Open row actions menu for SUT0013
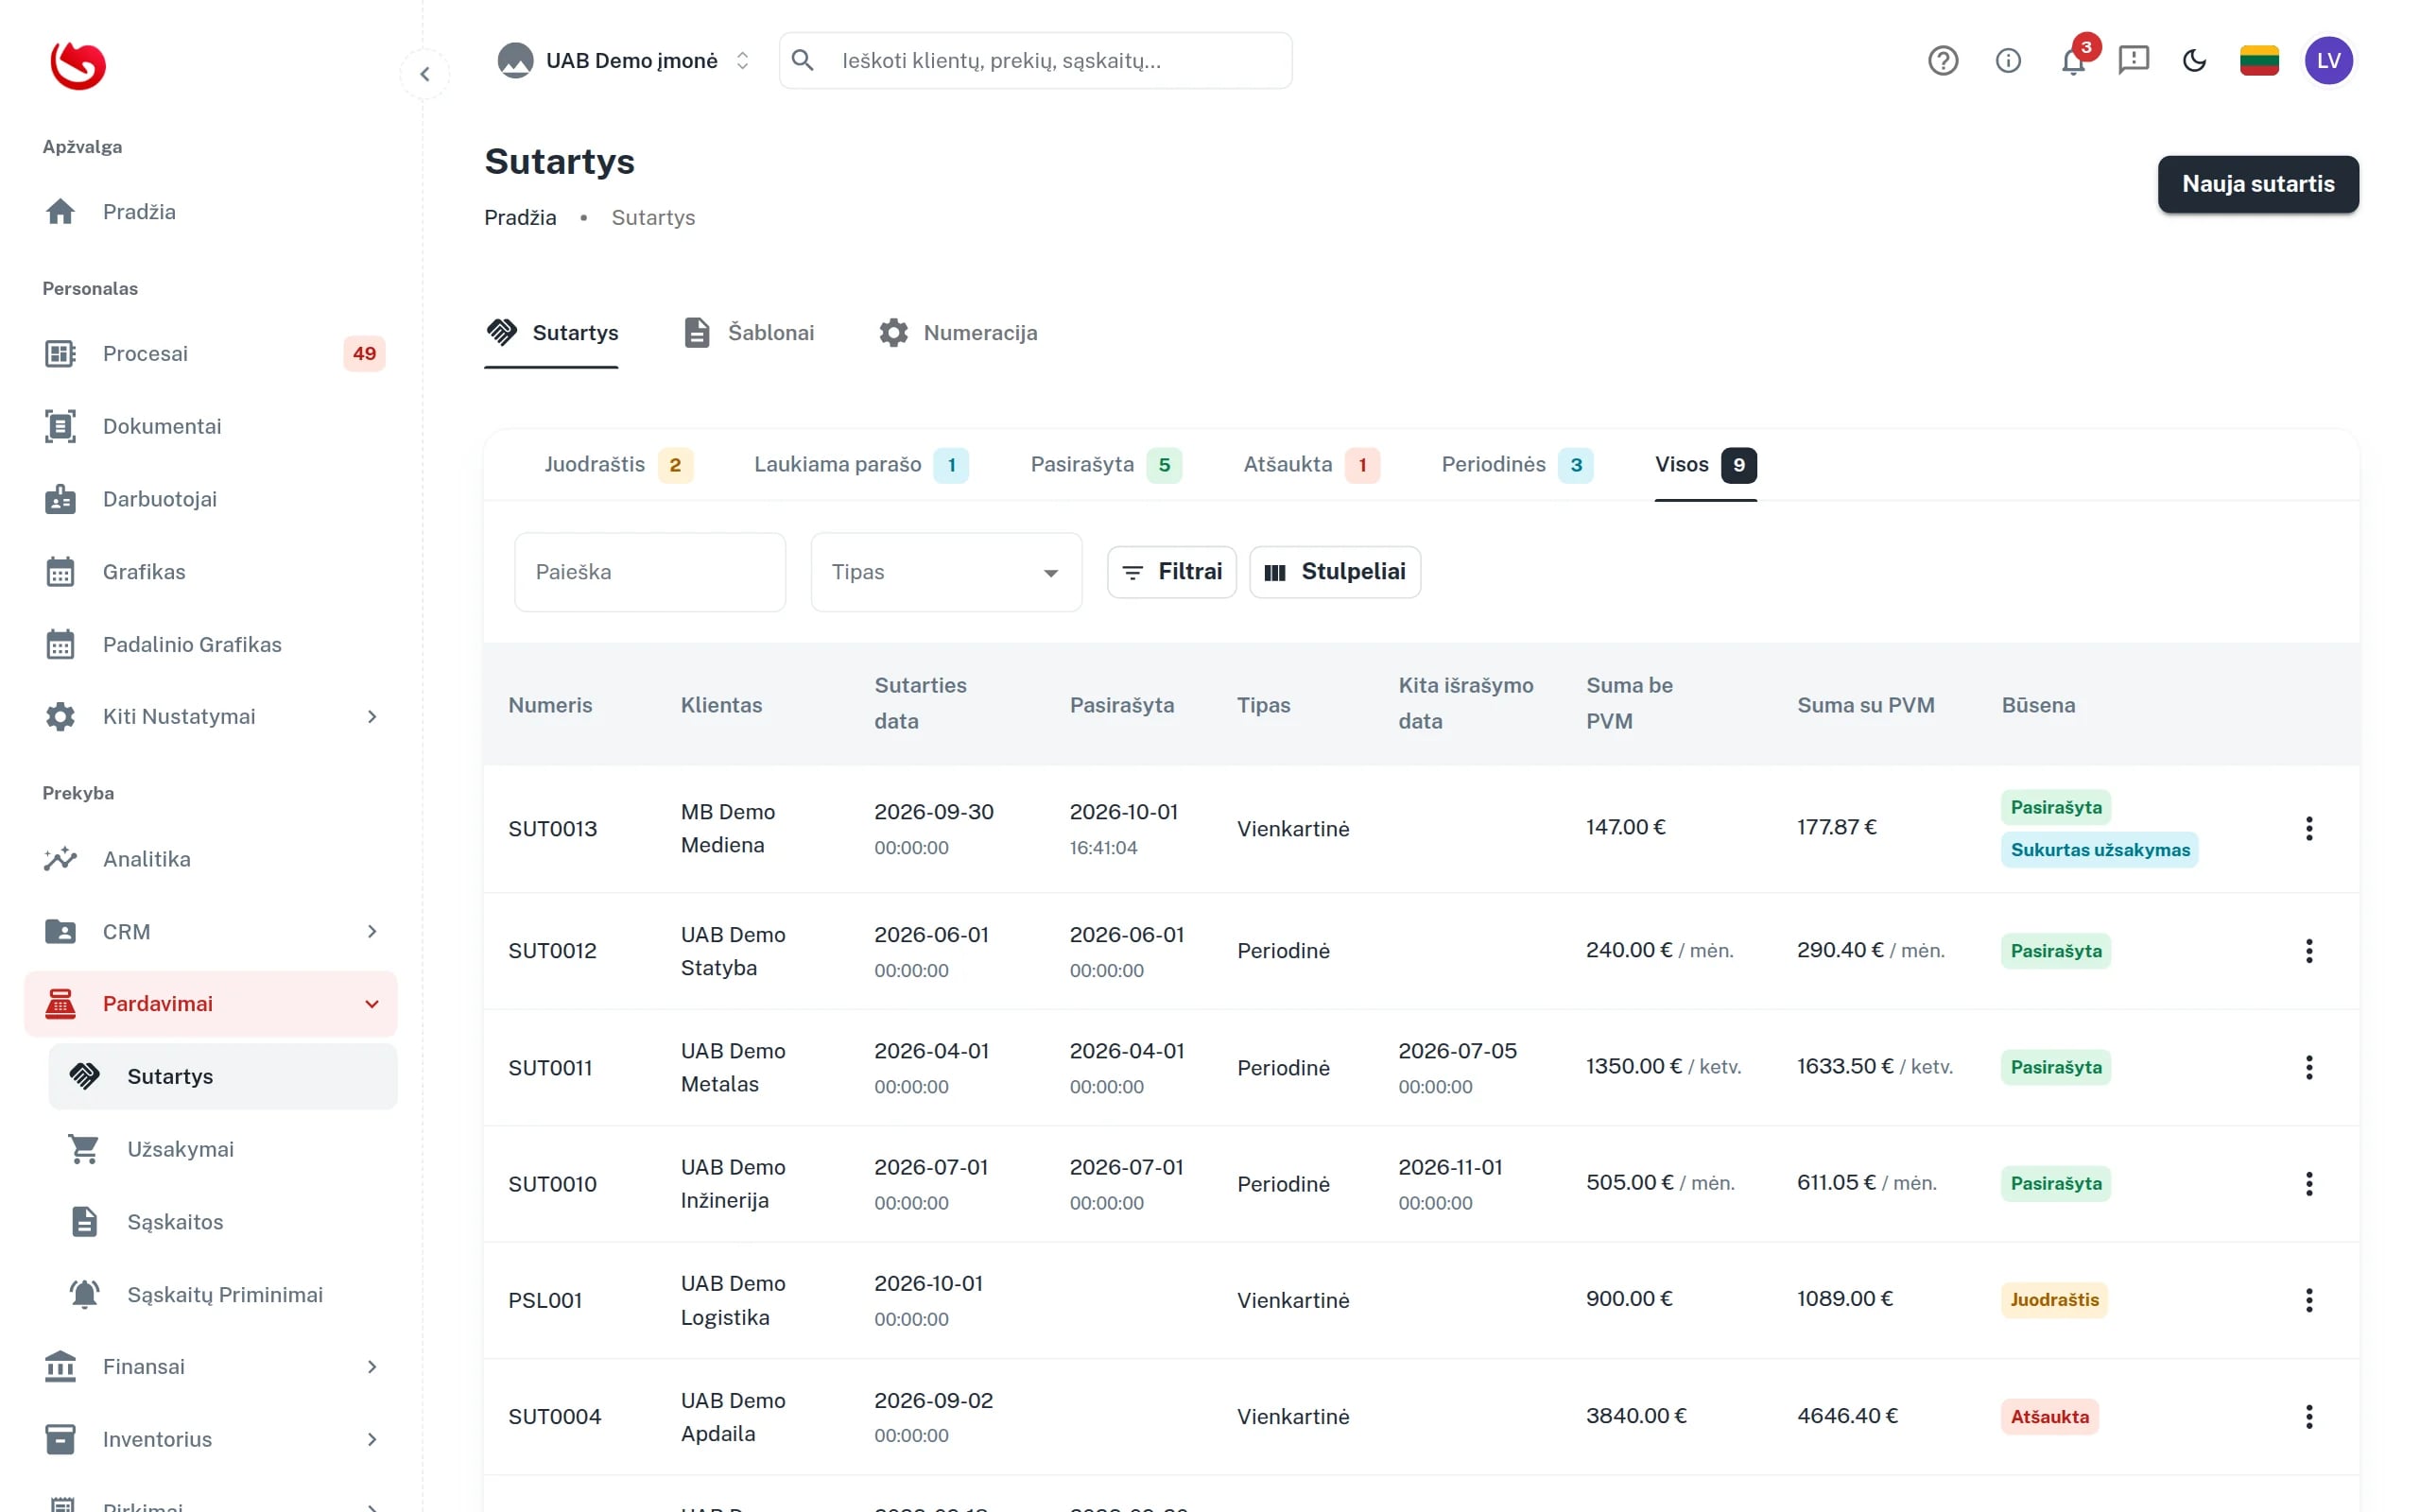This screenshot has height=1512, width=2420. (x=2308, y=828)
